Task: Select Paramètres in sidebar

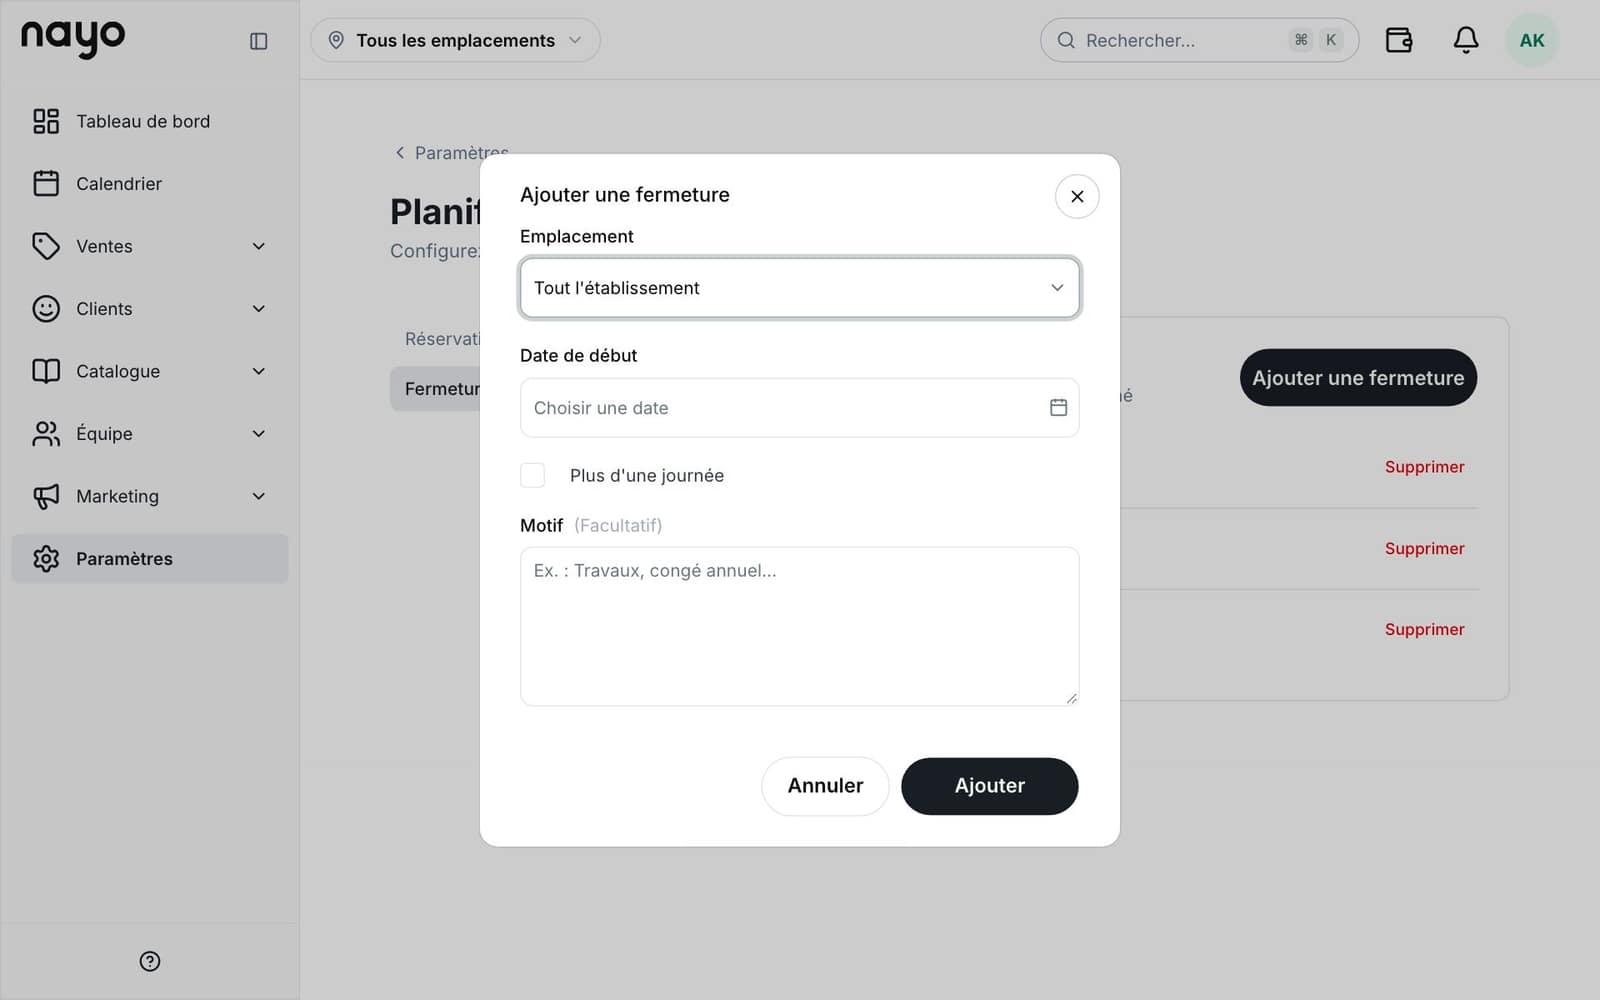Action: click(150, 558)
